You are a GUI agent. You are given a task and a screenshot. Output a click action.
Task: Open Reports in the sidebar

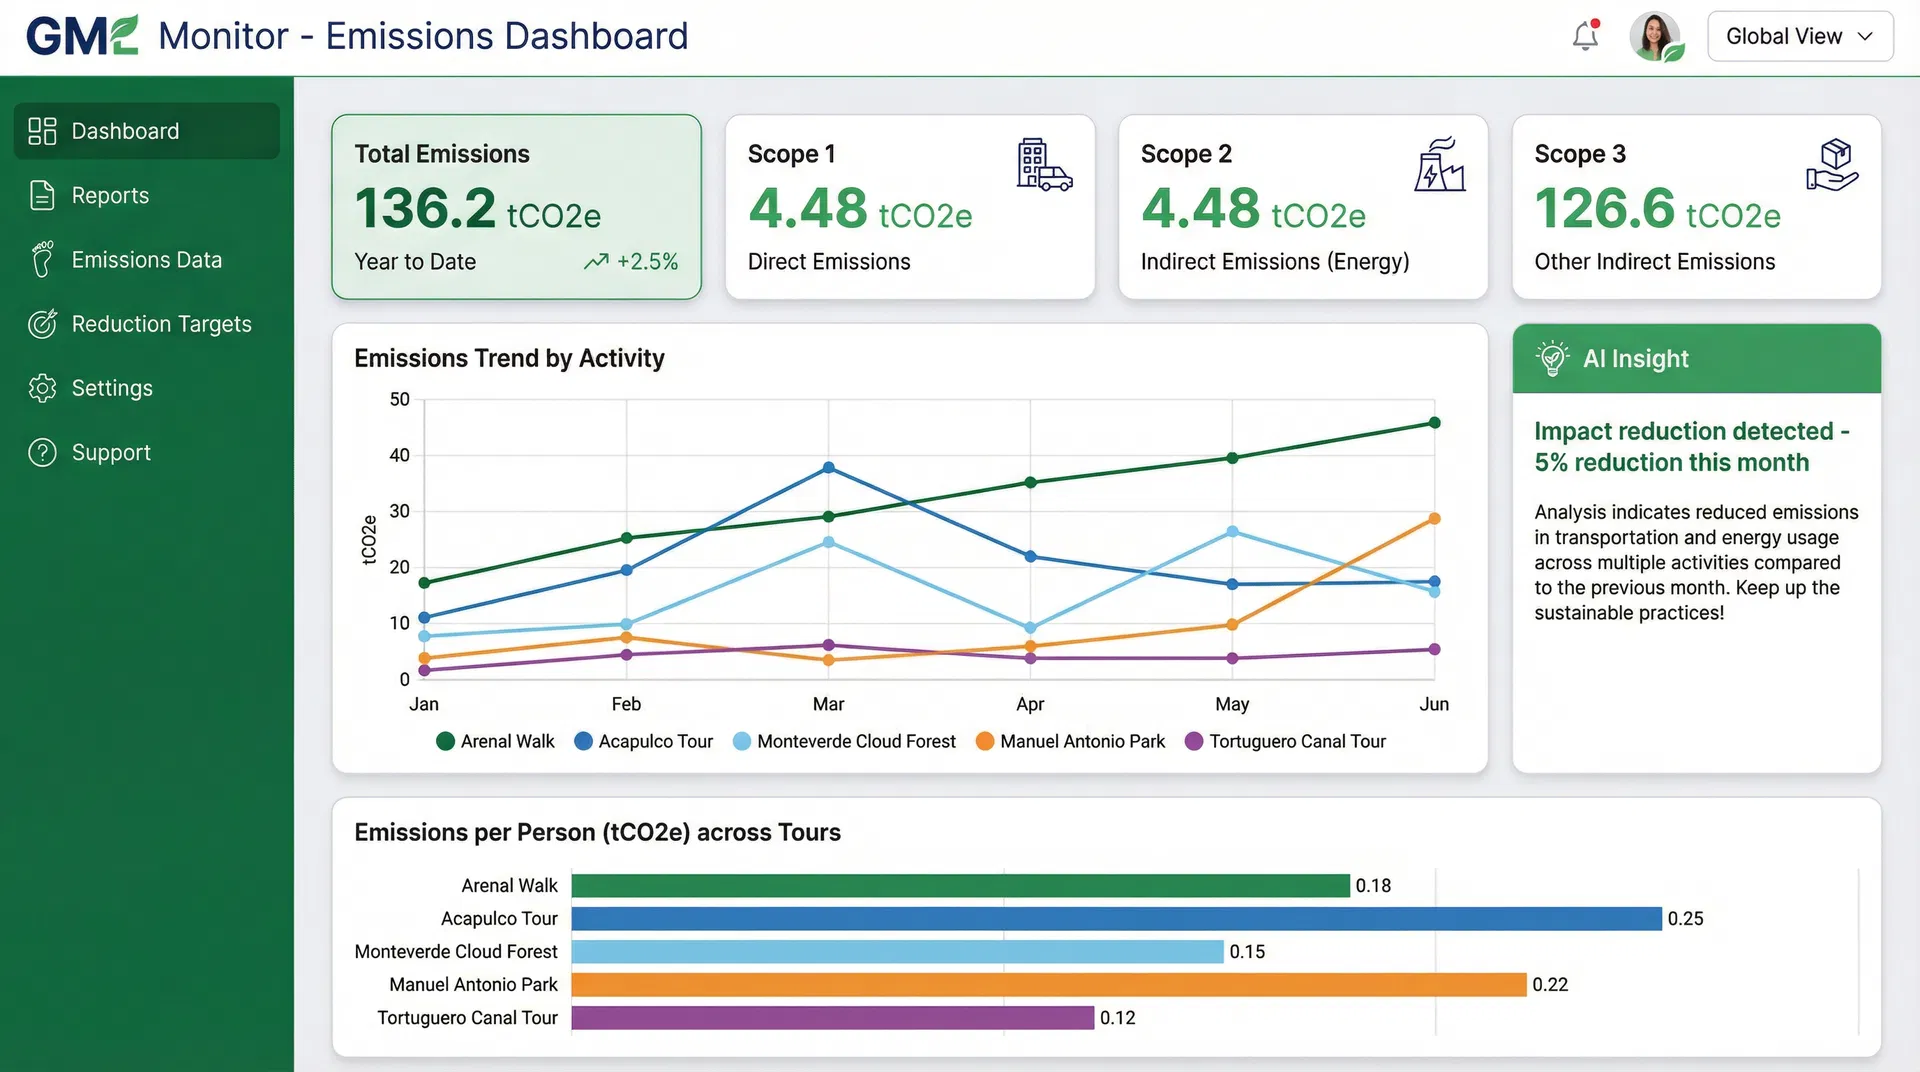[110, 196]
